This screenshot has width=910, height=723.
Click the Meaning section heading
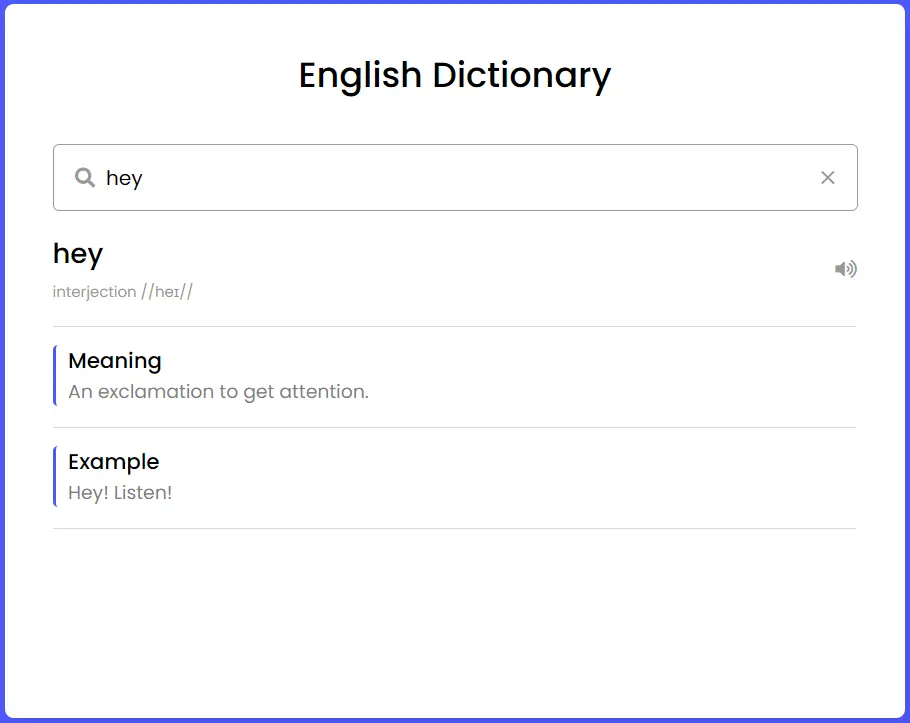coord(115,361)
